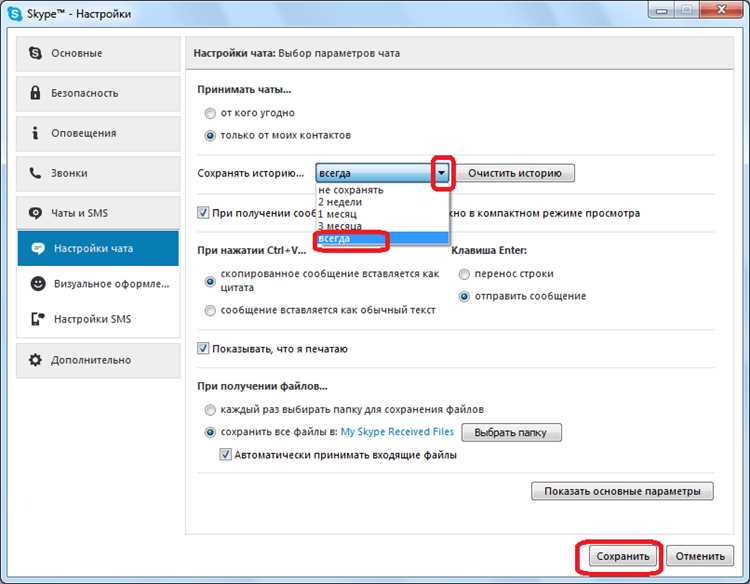The image size is (750, 584).
Task: Select the 'от кого угодно' radio button
Action: [x=210, y=113]
